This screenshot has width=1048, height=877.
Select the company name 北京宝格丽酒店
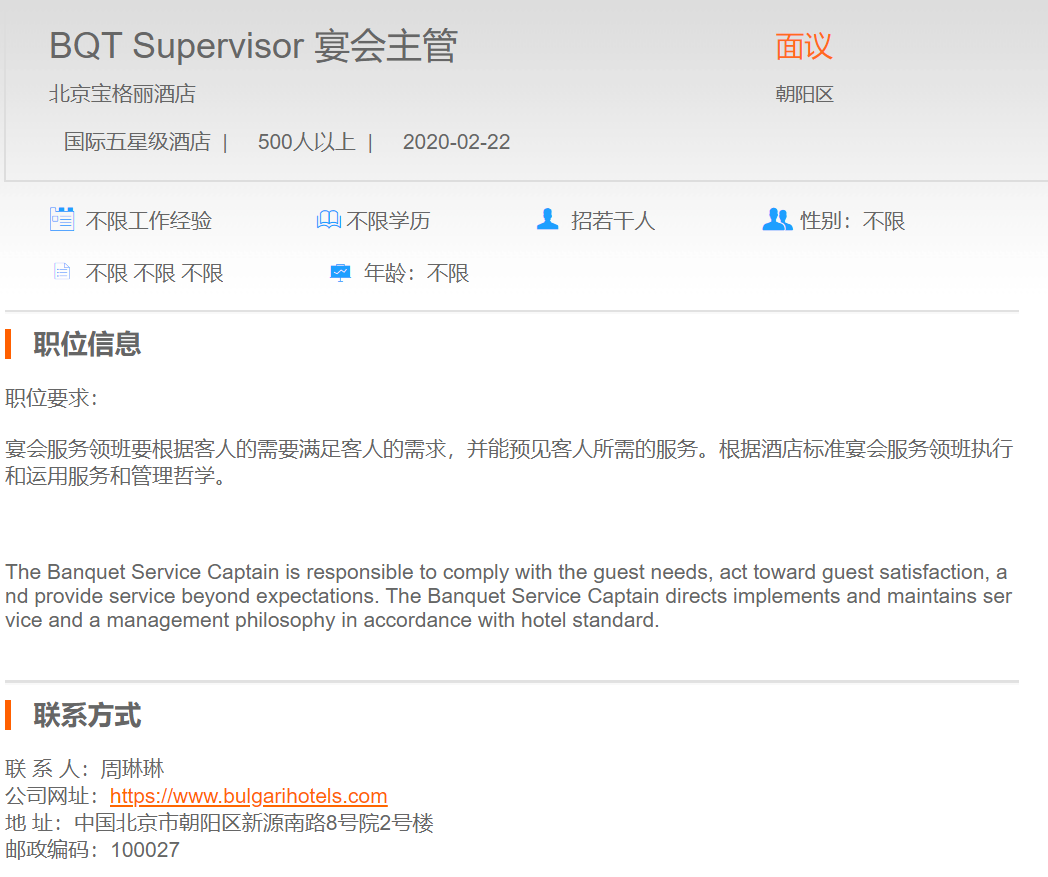[122, 95]
